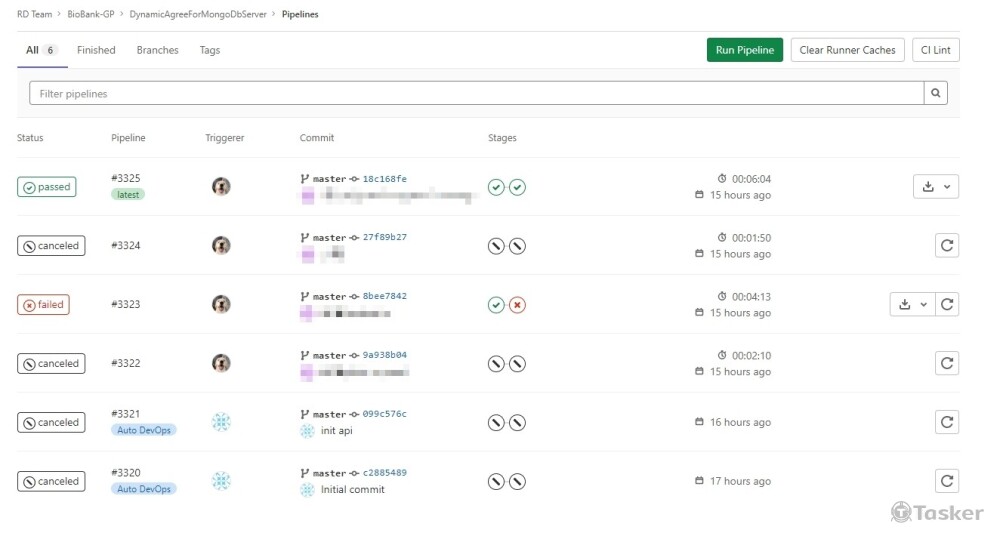Viewport: 1000px width, 533px height.
Task: Open pipeline #3323 link
Action: click(x=126, y=304)
